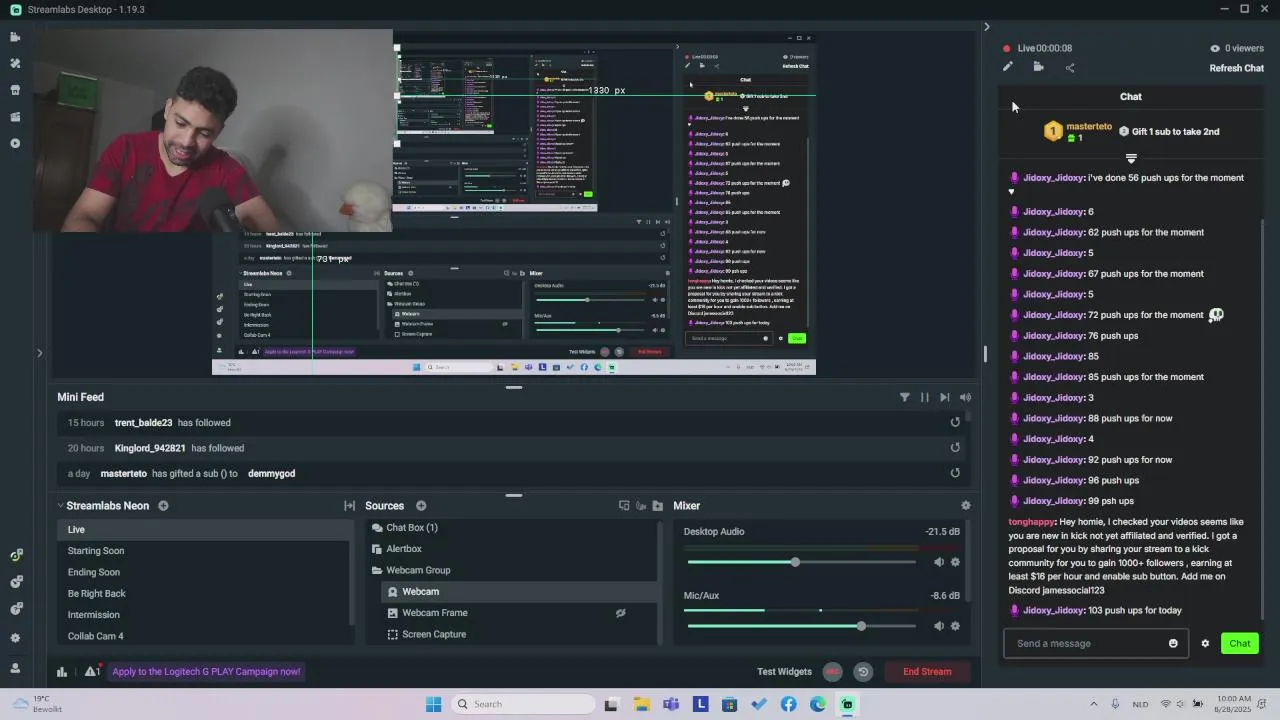Collapse the Webcam Group folder
The image size is (1280, 720).
pos(377,570)
